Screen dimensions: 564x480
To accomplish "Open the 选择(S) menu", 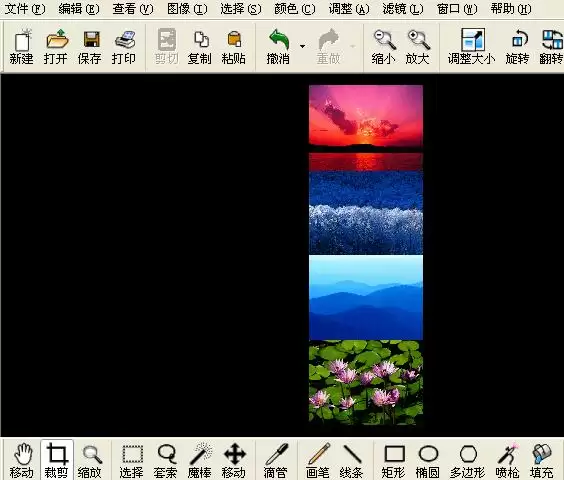I will click(x=241, y=9).
